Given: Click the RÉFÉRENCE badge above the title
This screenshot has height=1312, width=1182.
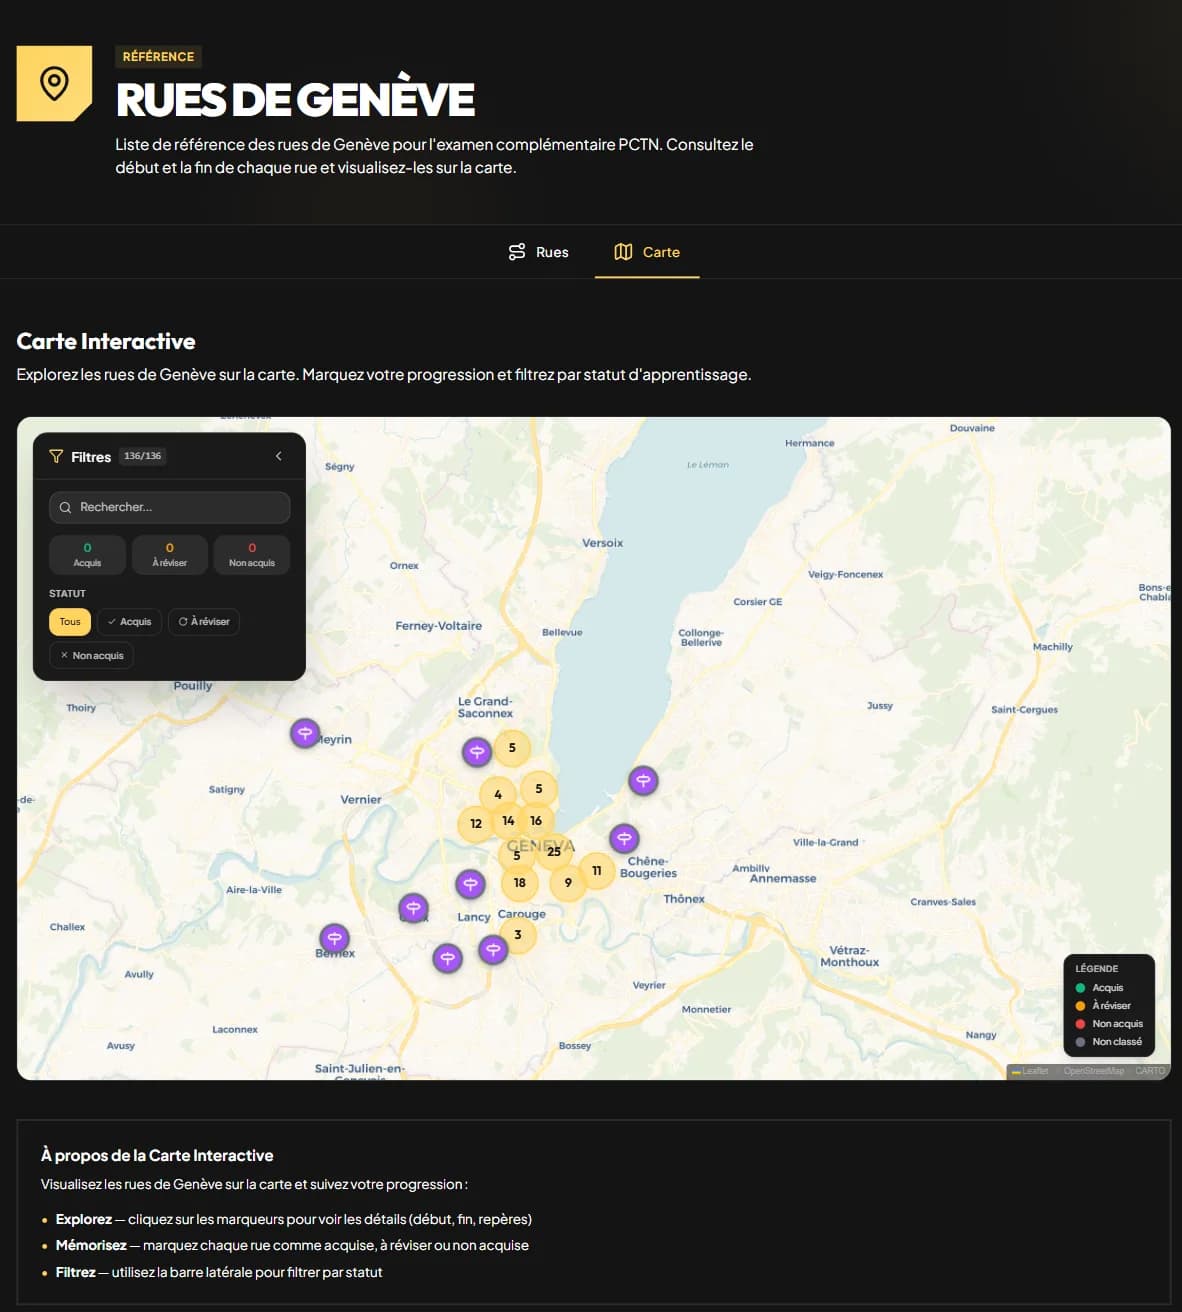Looking at the screenshot, I should (158, 57).
